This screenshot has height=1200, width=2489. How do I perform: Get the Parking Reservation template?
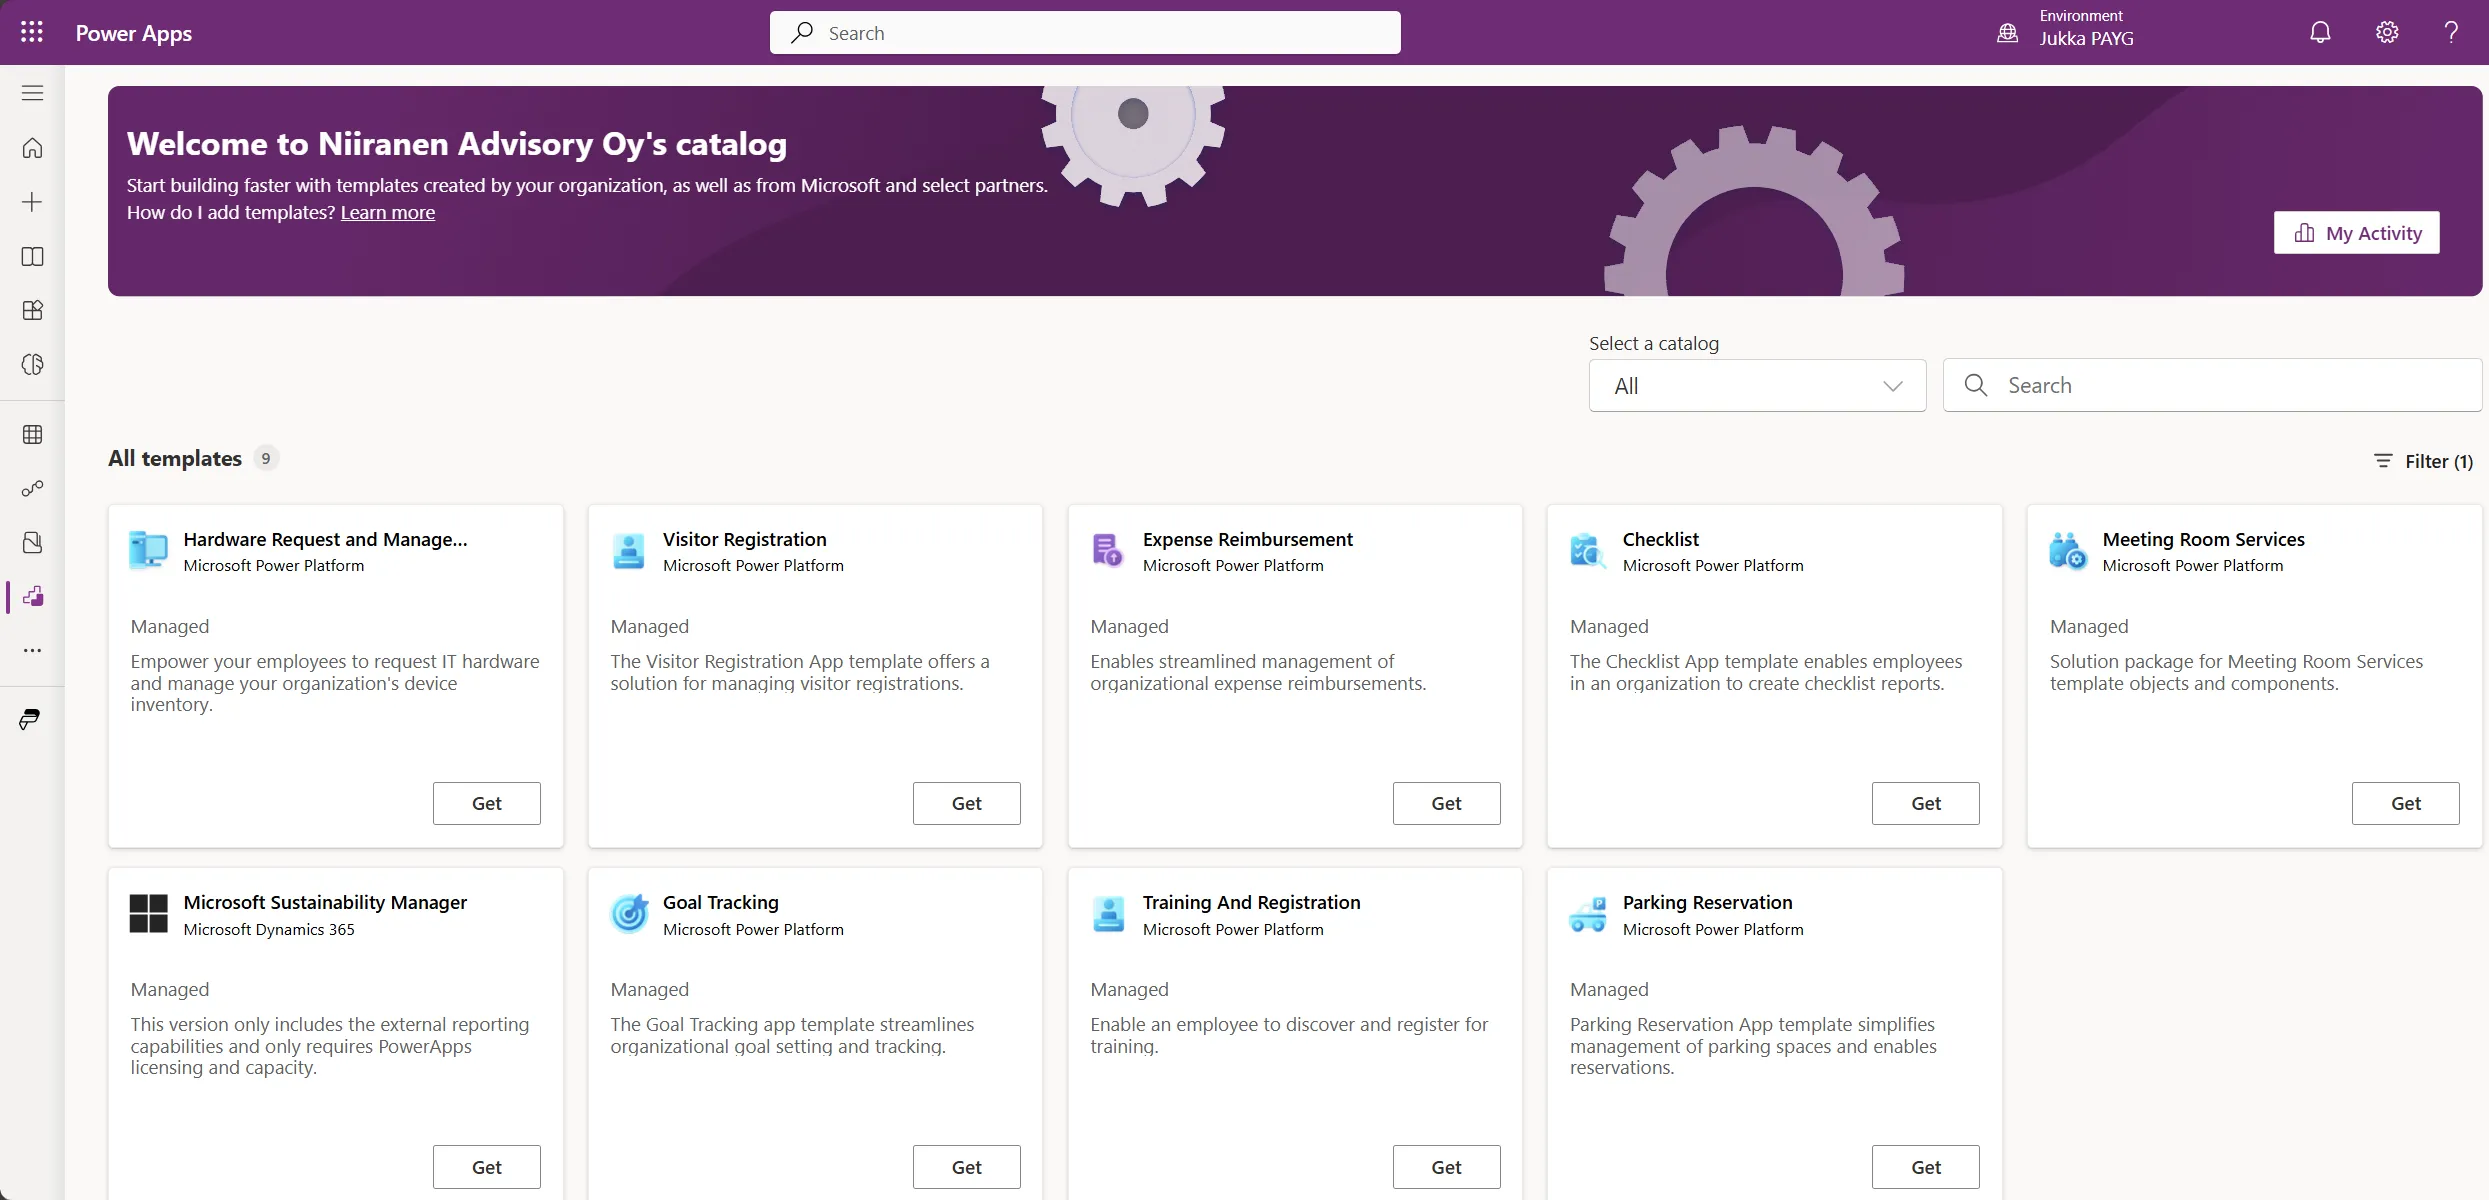click(x=1924, y=1165)
